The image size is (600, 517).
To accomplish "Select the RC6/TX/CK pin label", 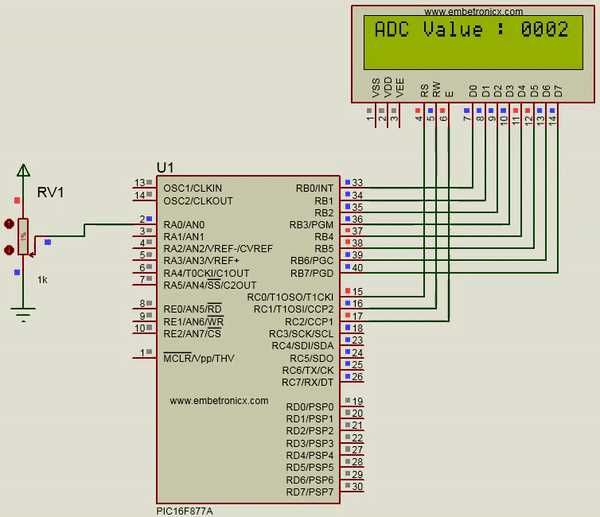I will click(308, 370).
